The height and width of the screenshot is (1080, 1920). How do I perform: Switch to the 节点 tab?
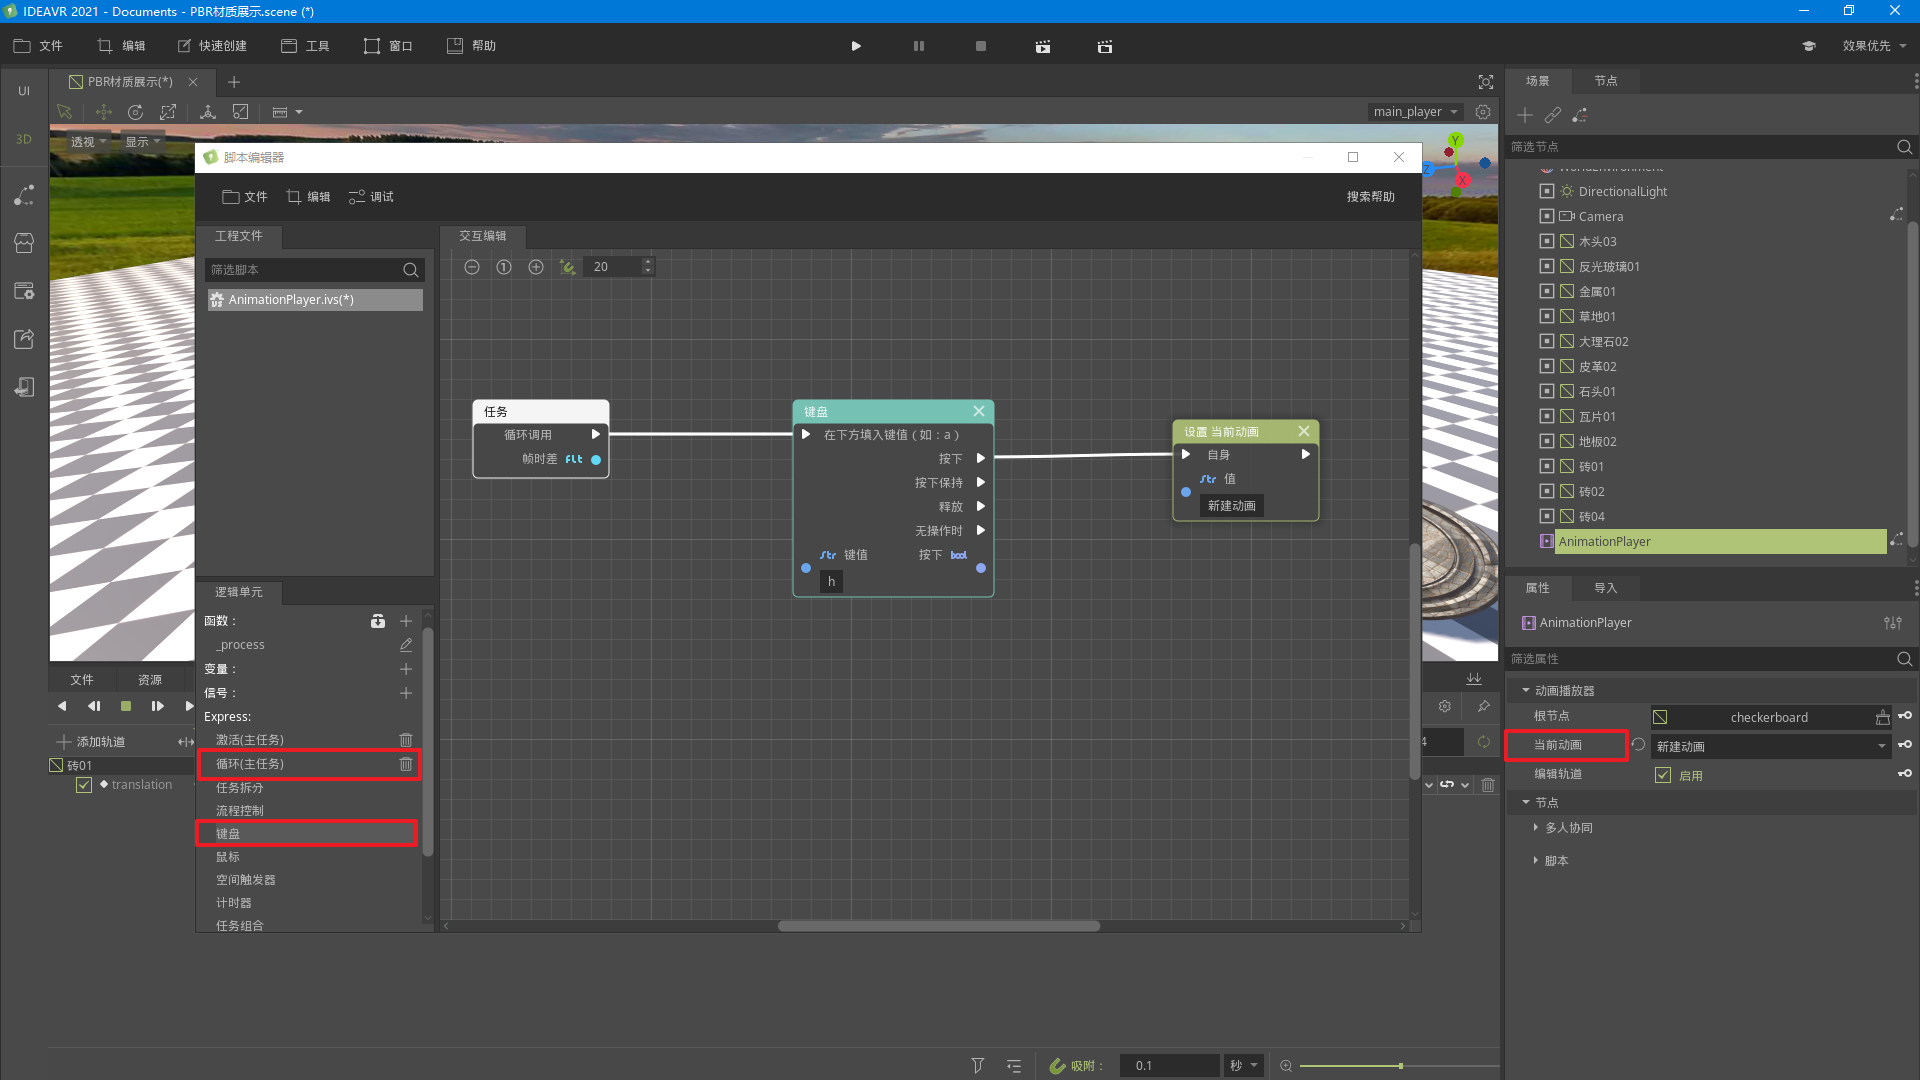click(1606, 81)
